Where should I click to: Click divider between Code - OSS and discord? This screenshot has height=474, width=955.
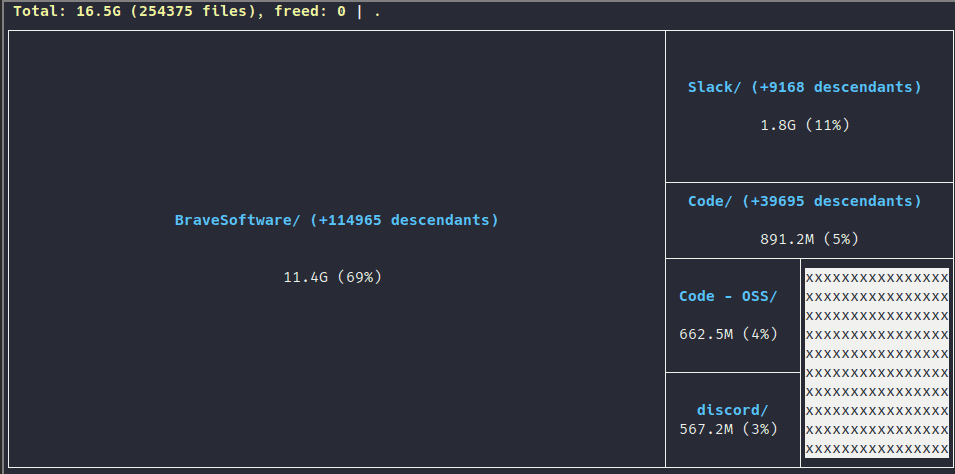coord(733,372)
